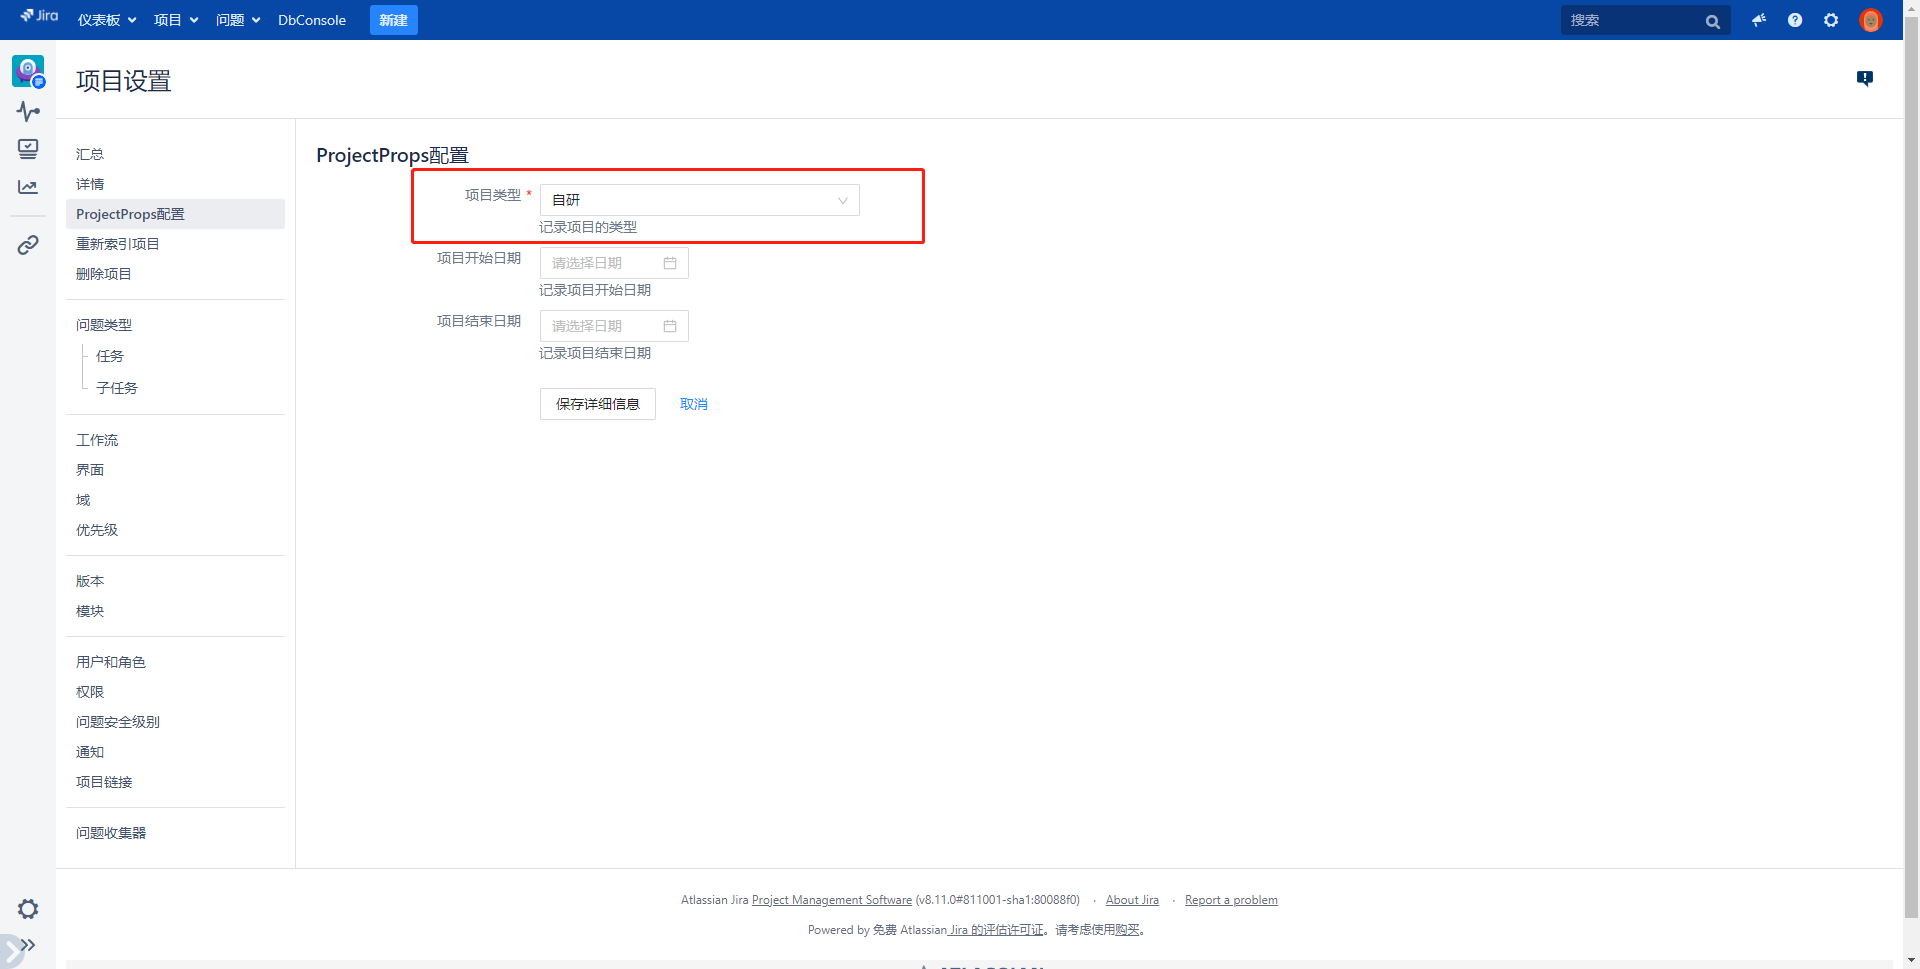Click the 新建 create button
1920x969 pixels.
click(x=393, y=20)
